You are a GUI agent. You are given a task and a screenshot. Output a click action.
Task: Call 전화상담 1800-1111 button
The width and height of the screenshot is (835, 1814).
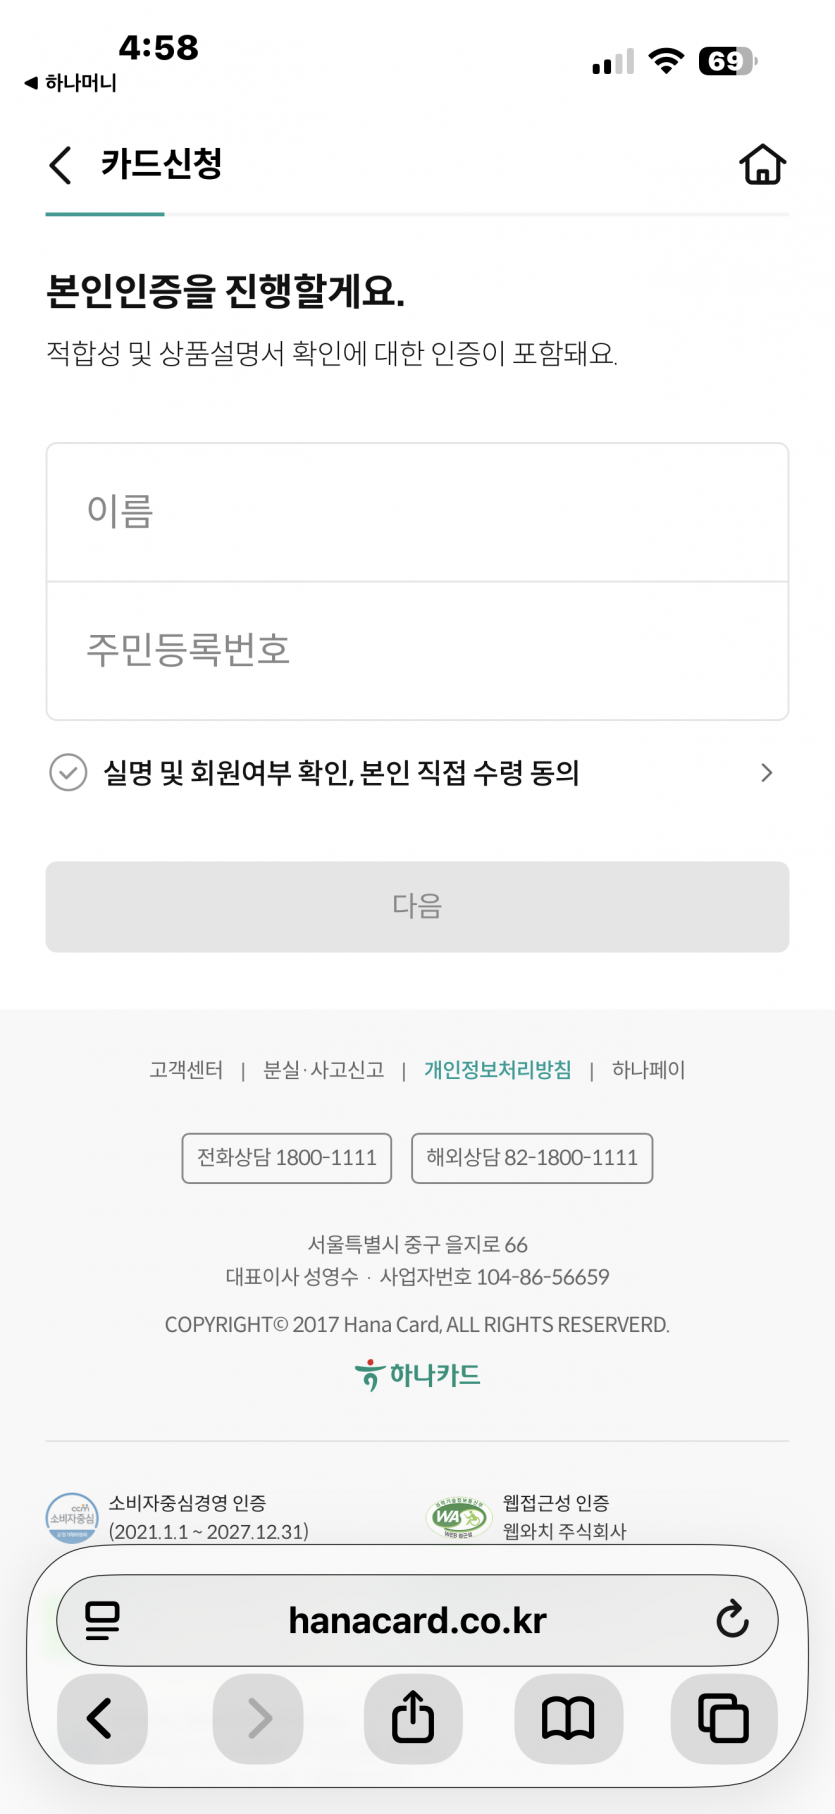287,1158
